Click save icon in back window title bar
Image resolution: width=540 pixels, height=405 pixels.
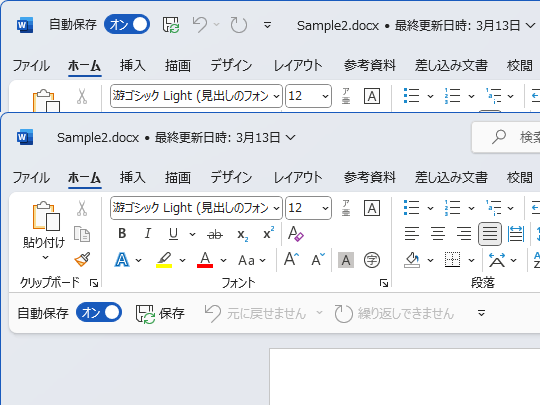(171, 25)
